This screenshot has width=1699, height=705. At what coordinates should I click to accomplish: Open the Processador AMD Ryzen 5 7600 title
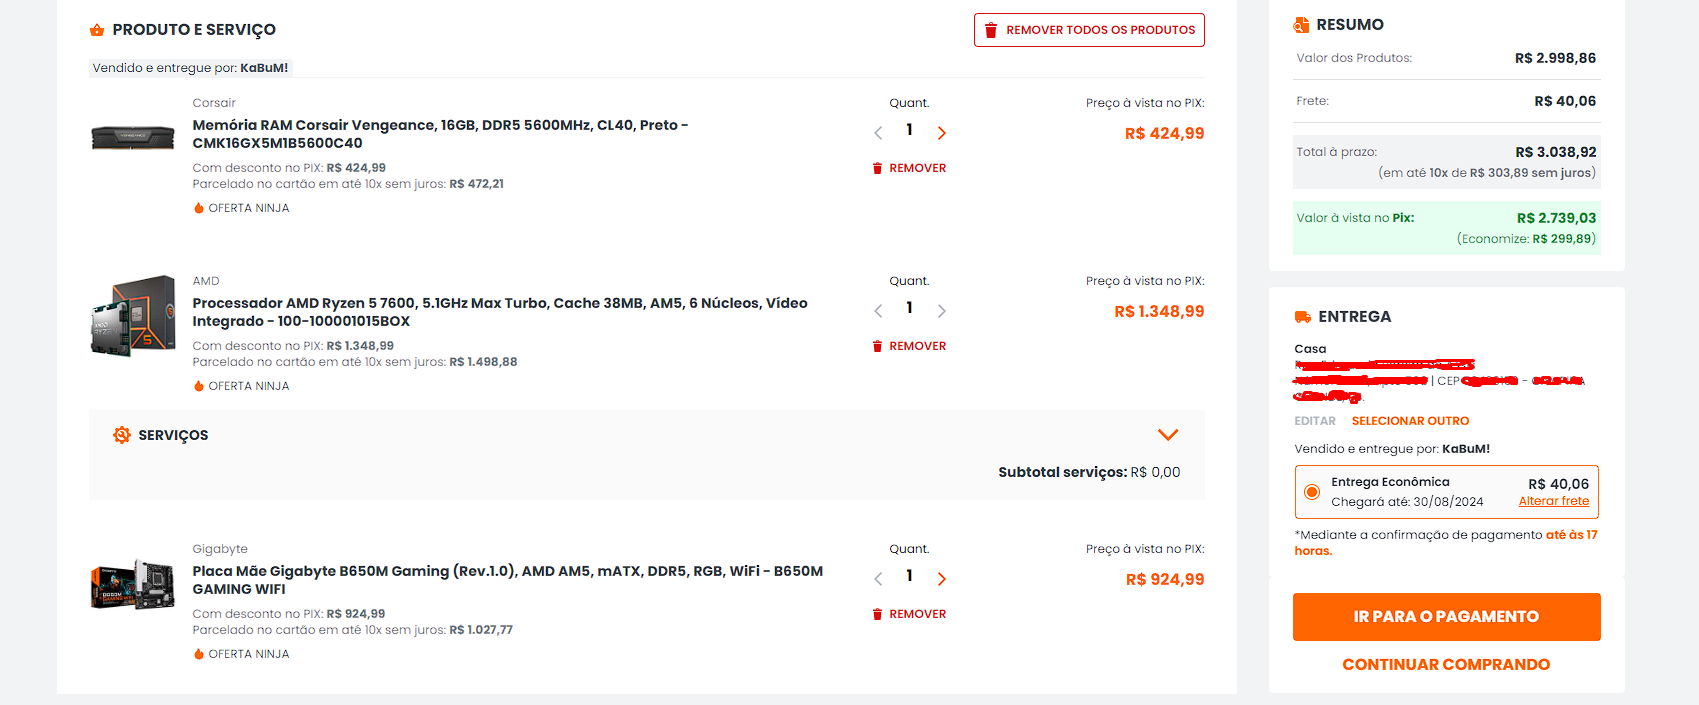500,312
